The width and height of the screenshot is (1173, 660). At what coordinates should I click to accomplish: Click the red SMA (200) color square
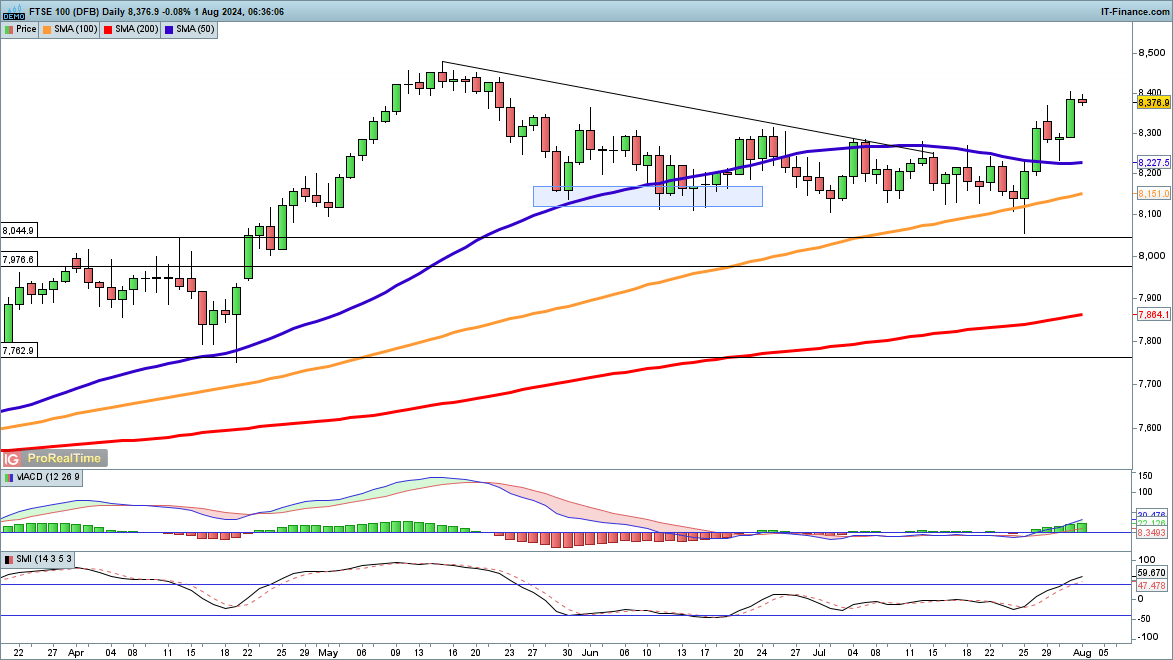click(107, 30)
